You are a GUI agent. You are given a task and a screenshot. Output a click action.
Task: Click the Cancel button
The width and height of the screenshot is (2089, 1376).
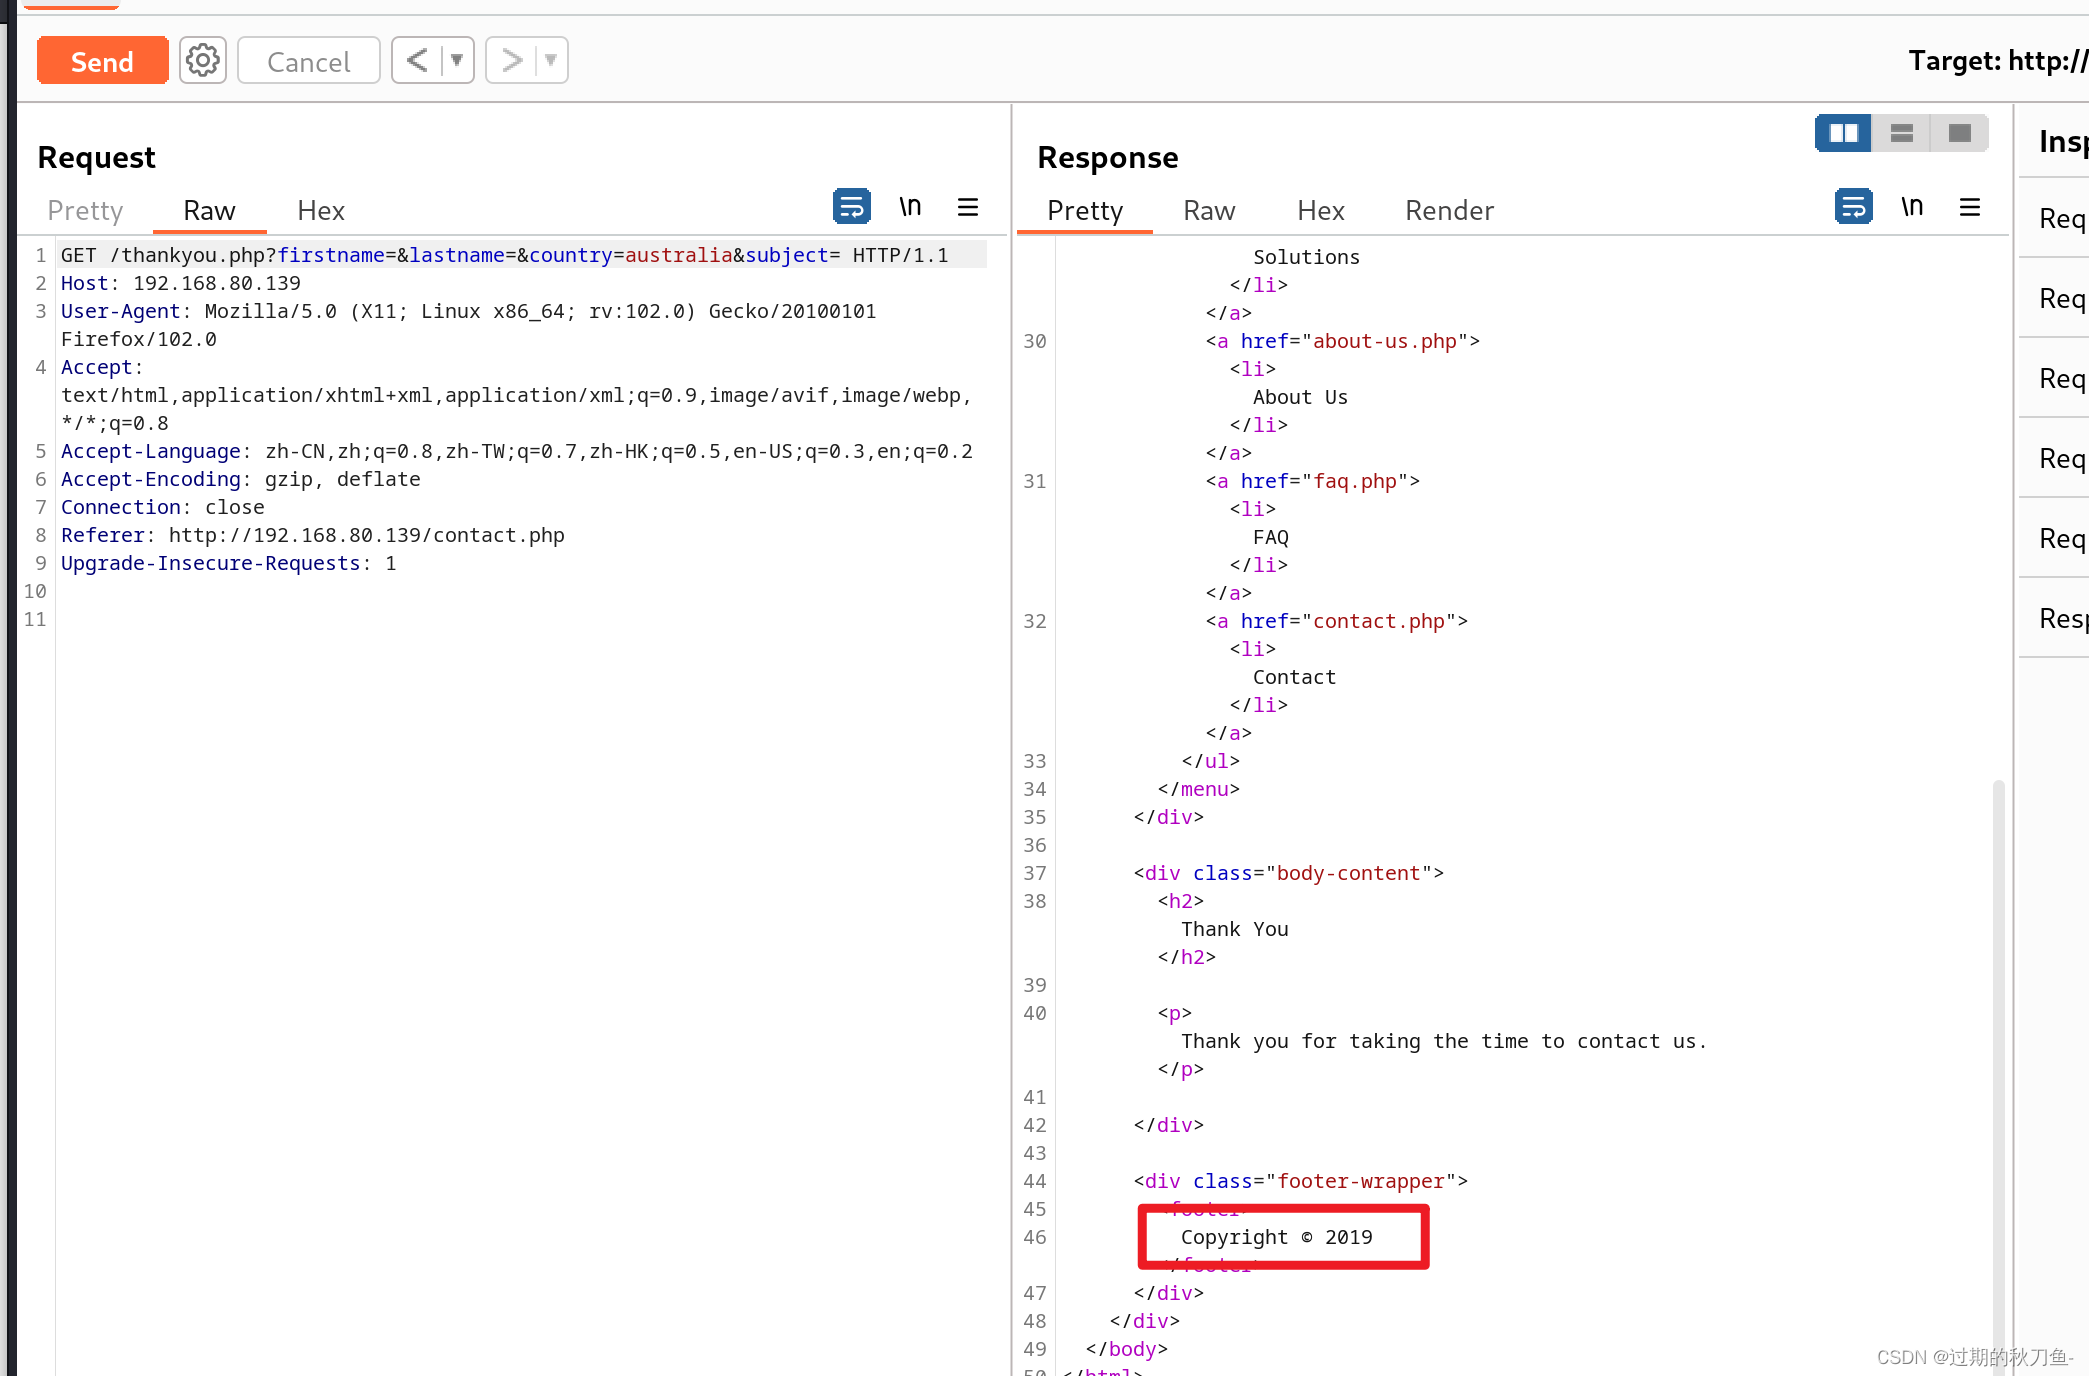pos(308,61)
